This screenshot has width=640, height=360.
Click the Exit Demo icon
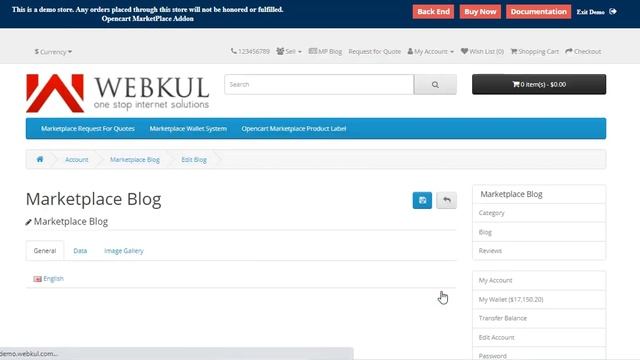(613, 11)
